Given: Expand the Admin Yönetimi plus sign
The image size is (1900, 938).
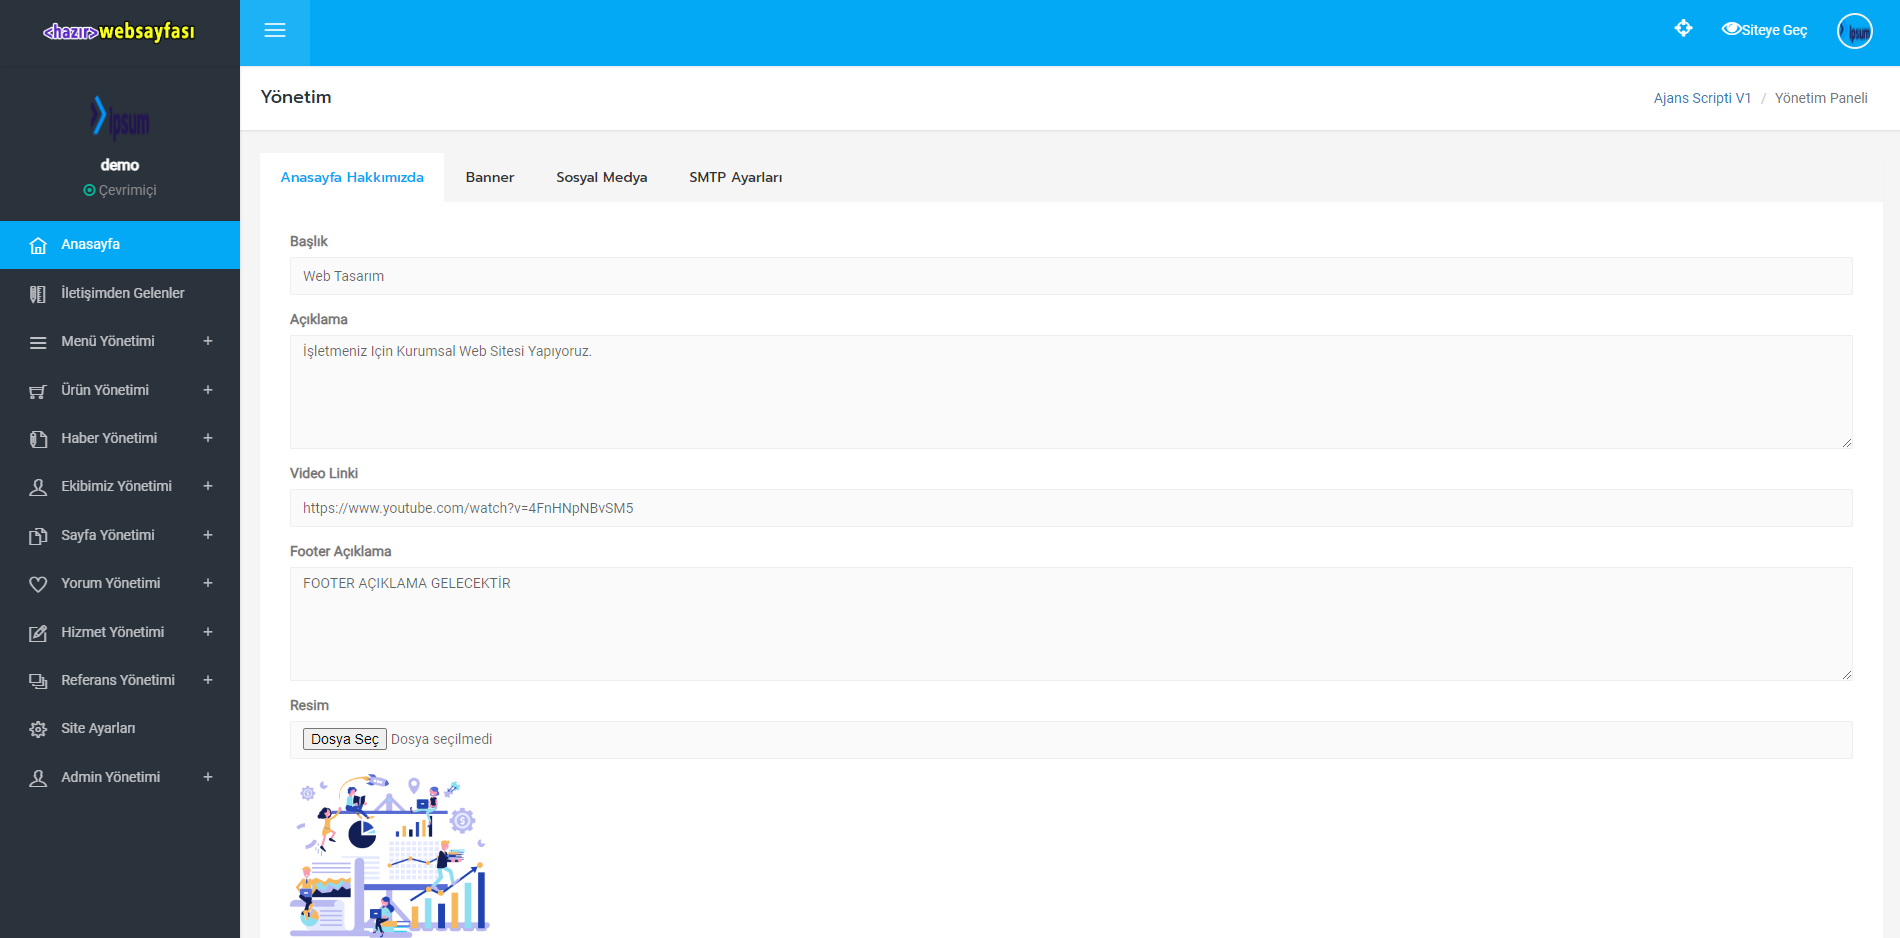Looking at the screenshot, I should [208, 777].
